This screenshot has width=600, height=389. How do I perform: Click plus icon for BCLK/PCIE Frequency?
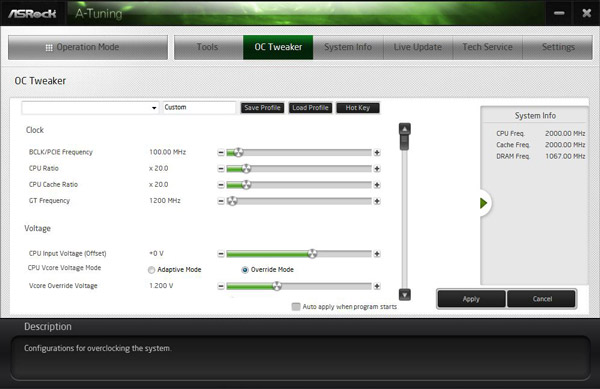click(x=377, y=153)
